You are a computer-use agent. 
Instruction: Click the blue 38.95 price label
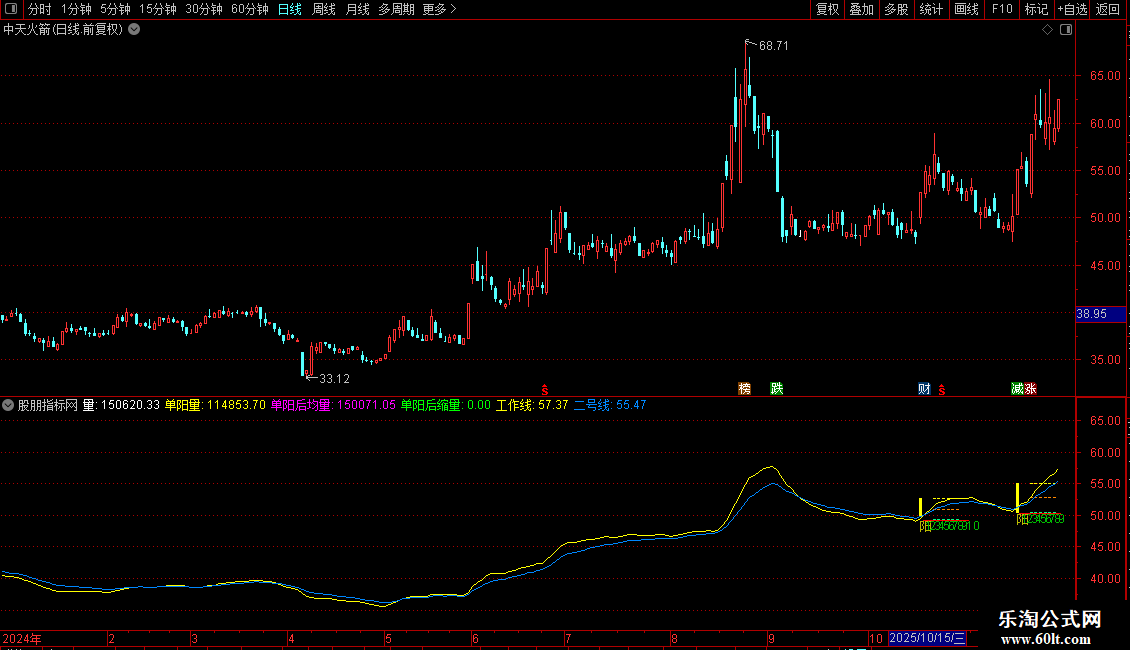click(1100, 313)
